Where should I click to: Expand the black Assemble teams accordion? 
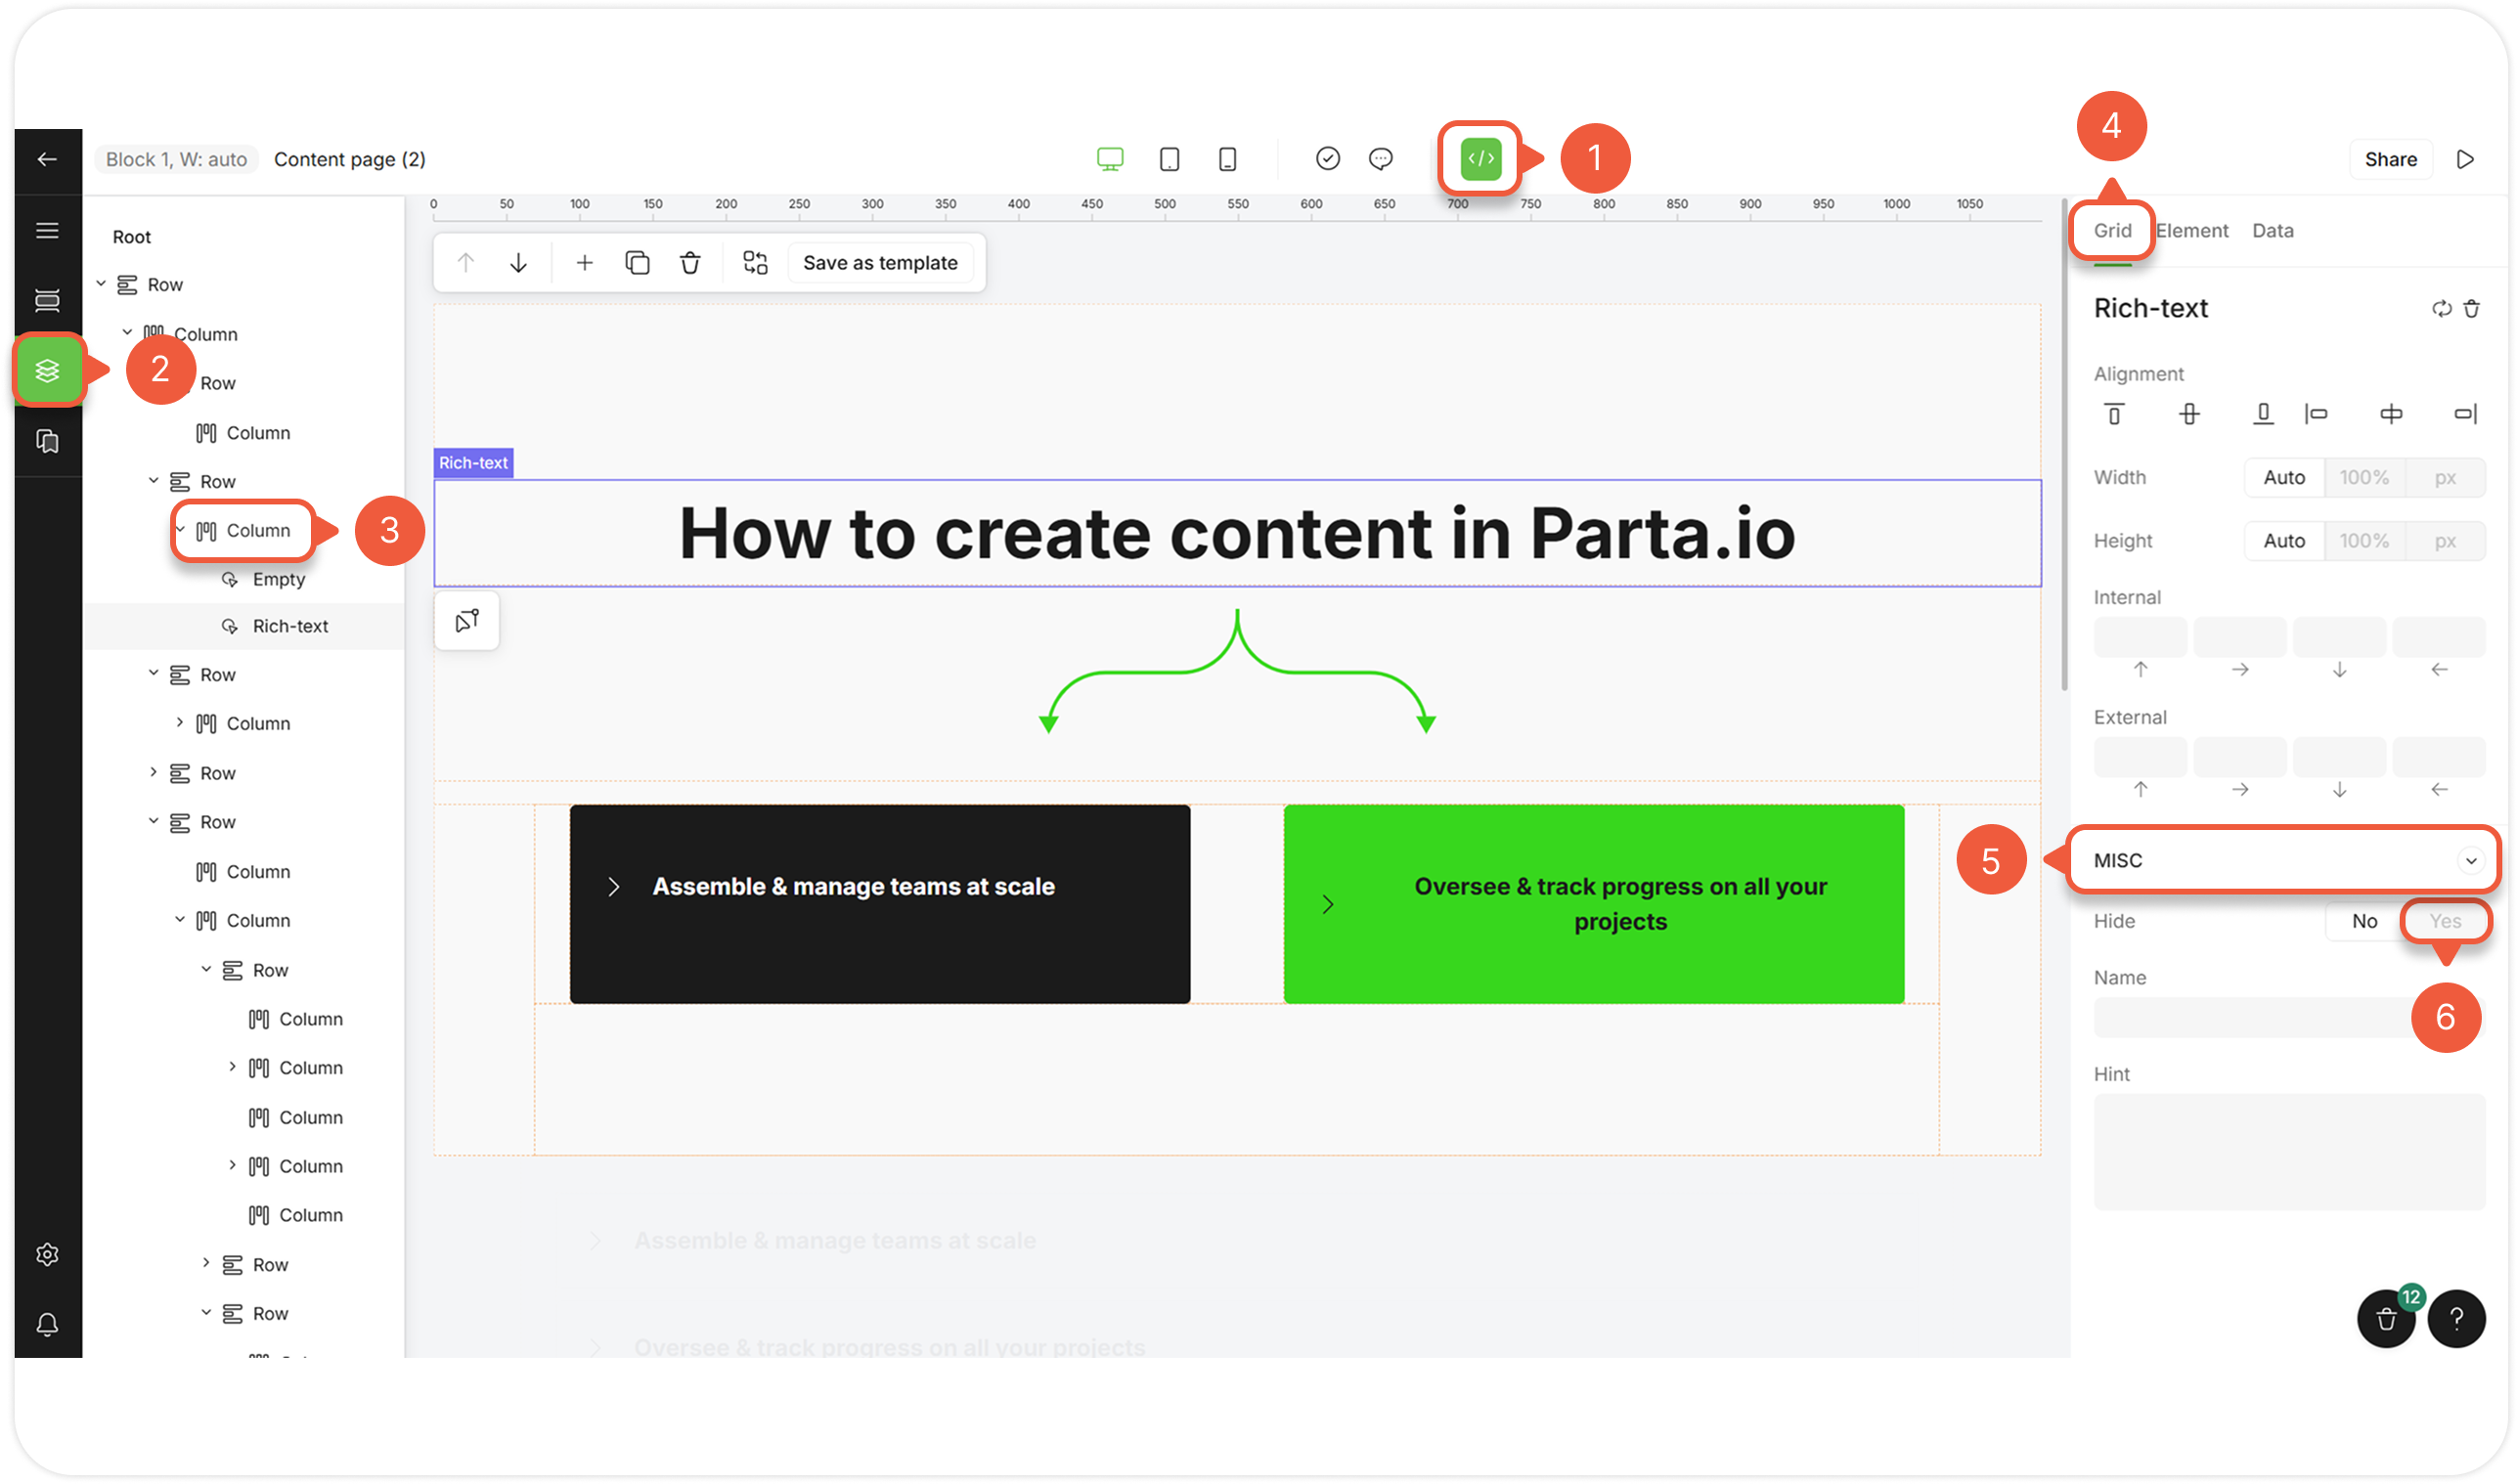pyautogui.click(x=614, y=887)
